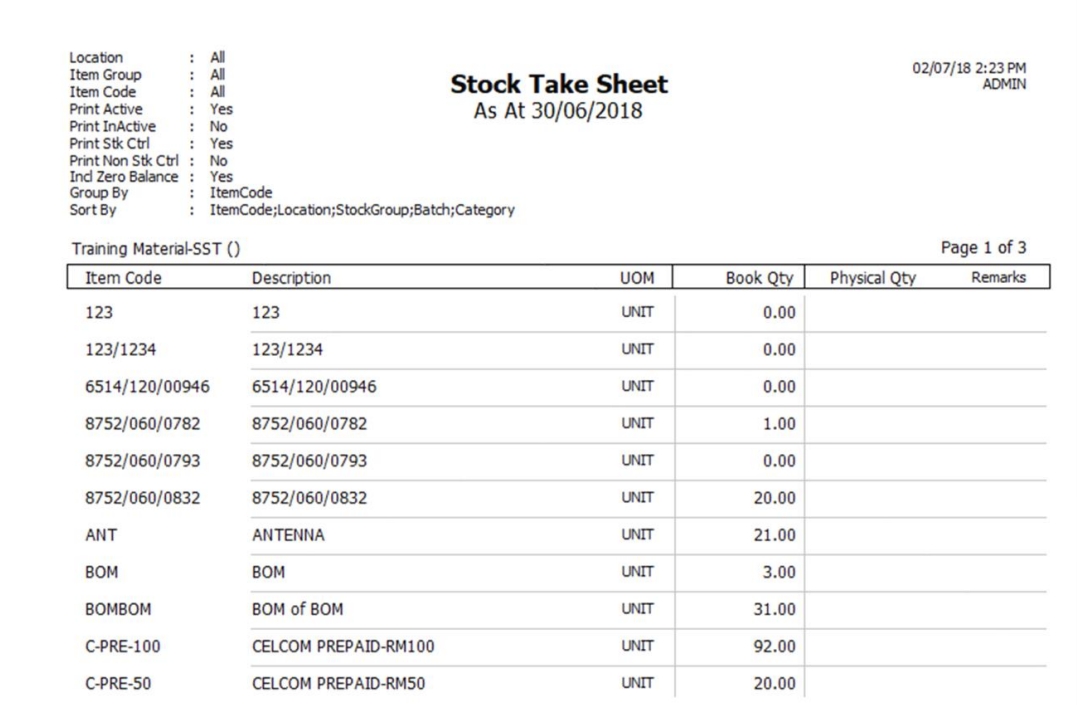The image size is (1077, 705).
Task: Click the As At 30/06/2018 date text
Action: click(x=558, y=111)
